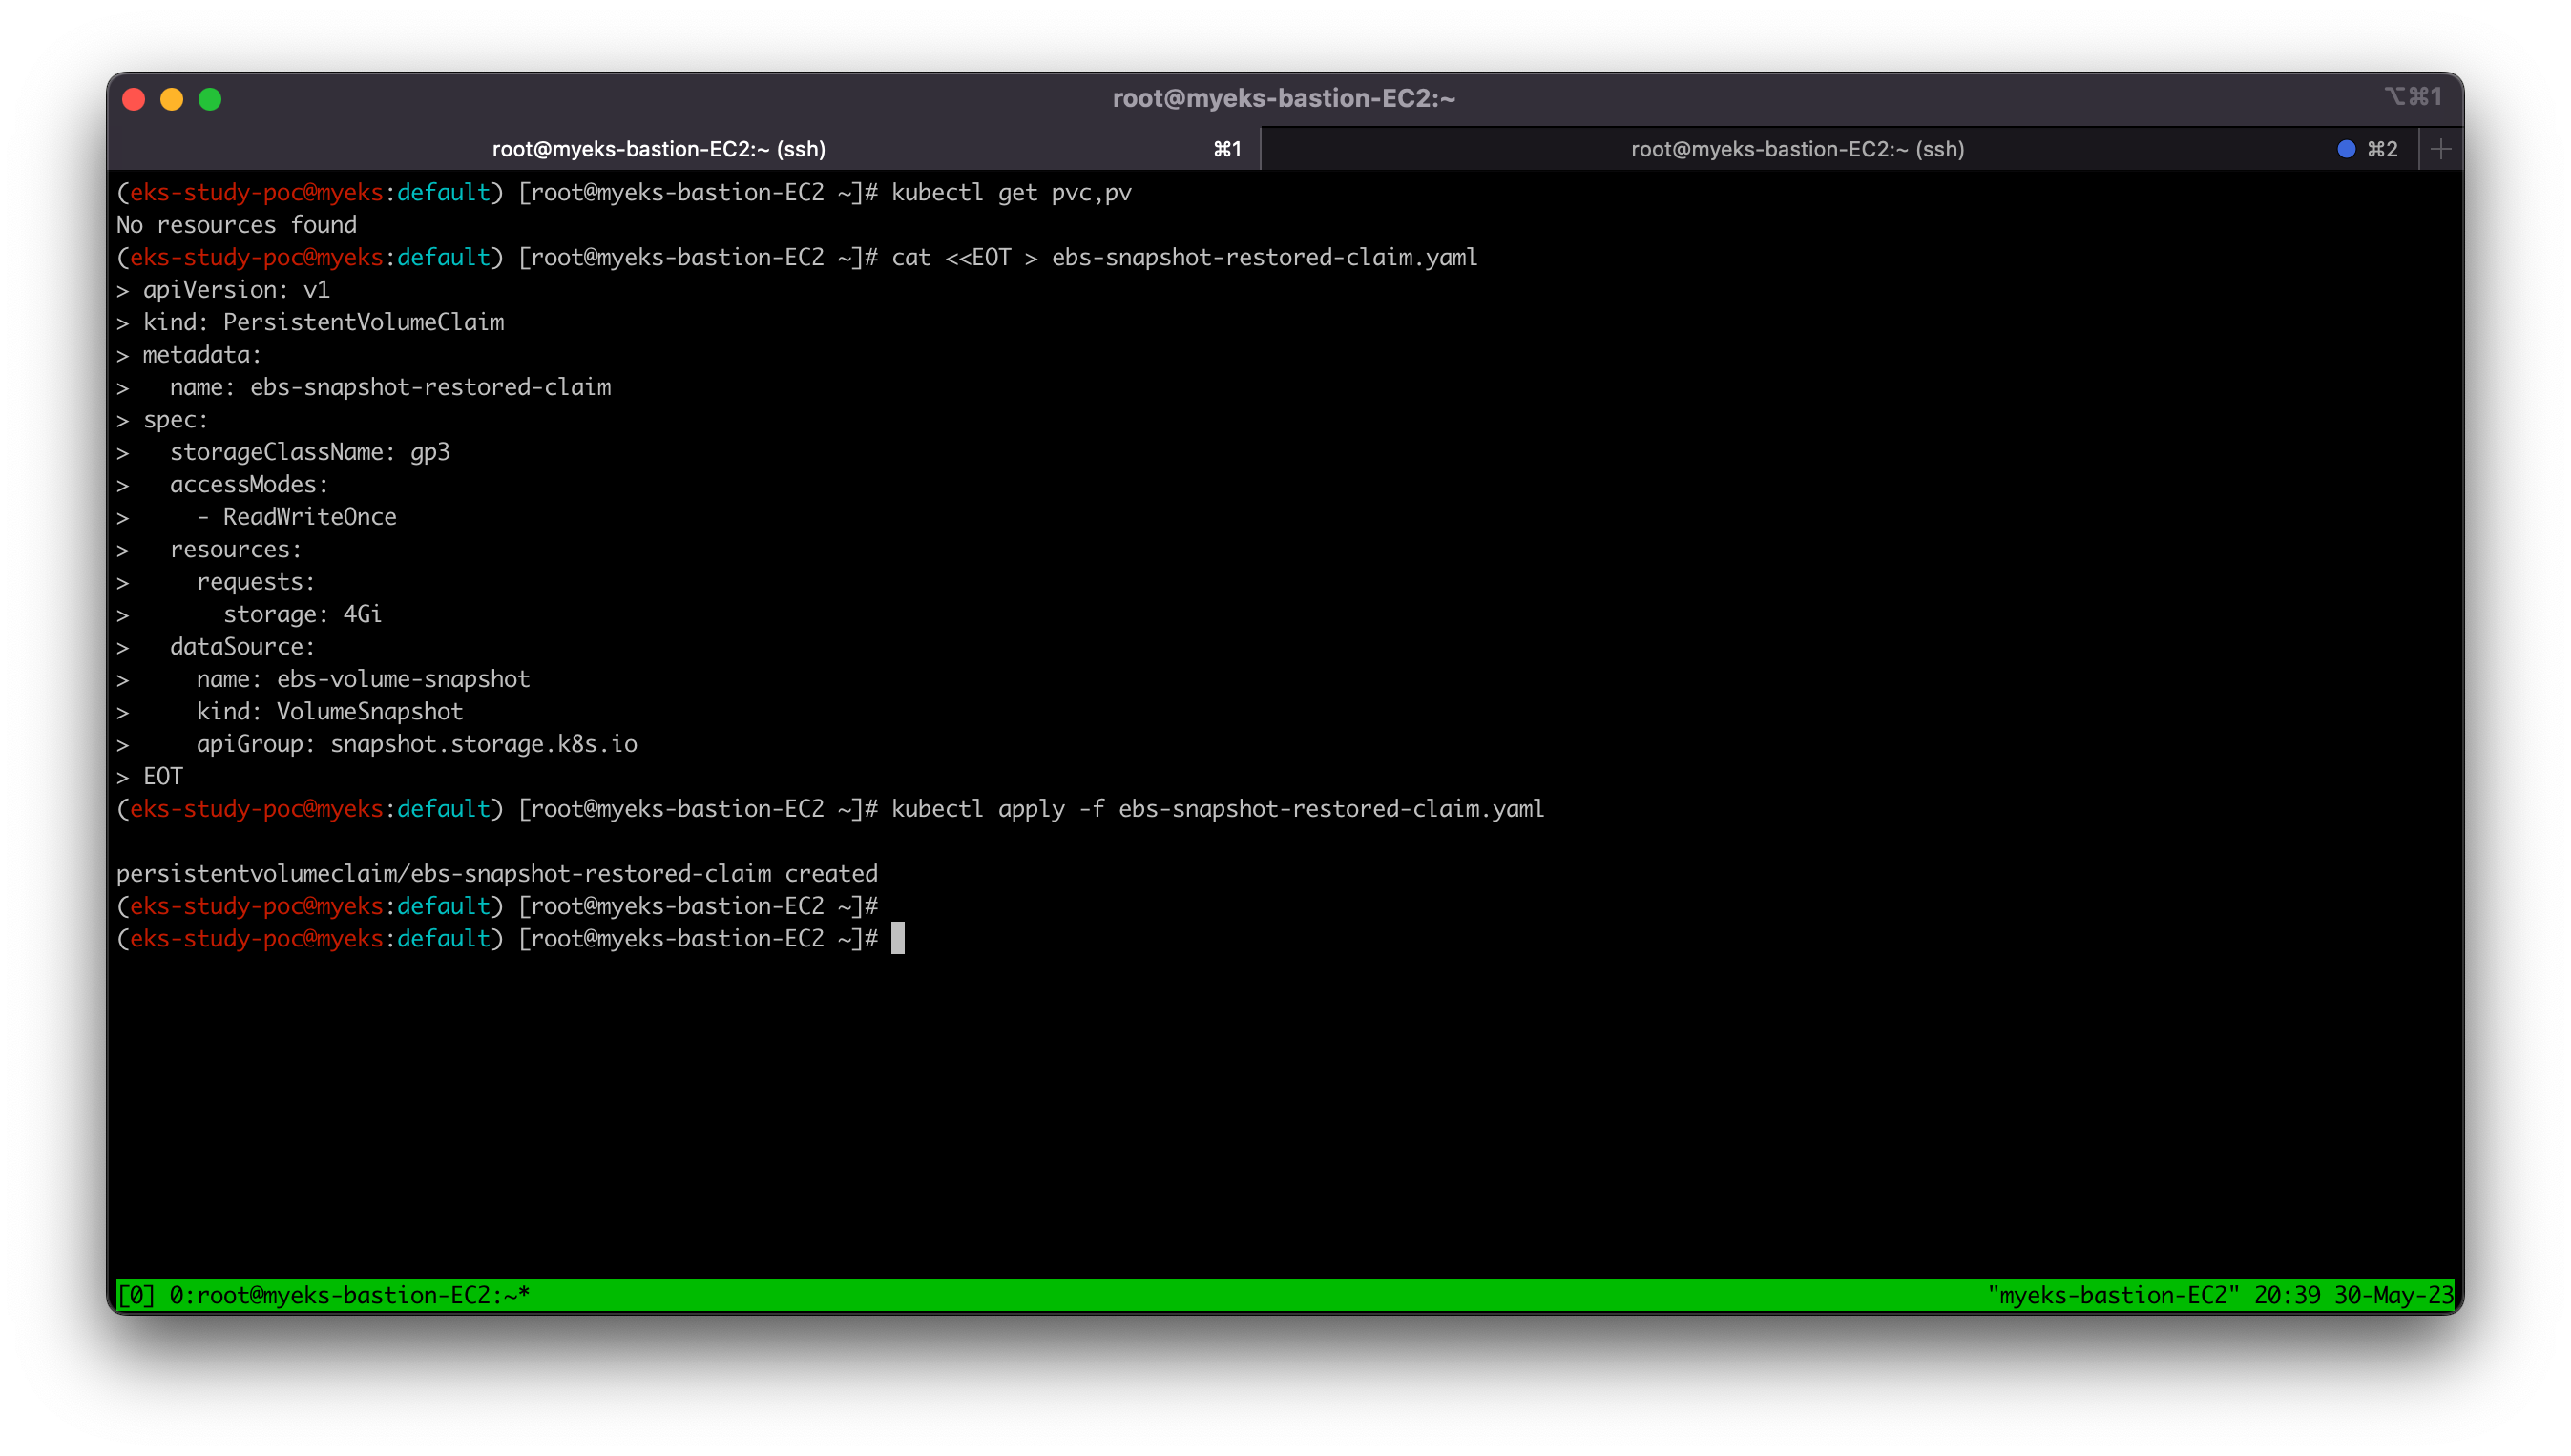The height and width of the screenshot is (1456, 2571).
Task: Click the window title root@myeks-bastion-EC2:~
Action: [x=1284, y=98]
